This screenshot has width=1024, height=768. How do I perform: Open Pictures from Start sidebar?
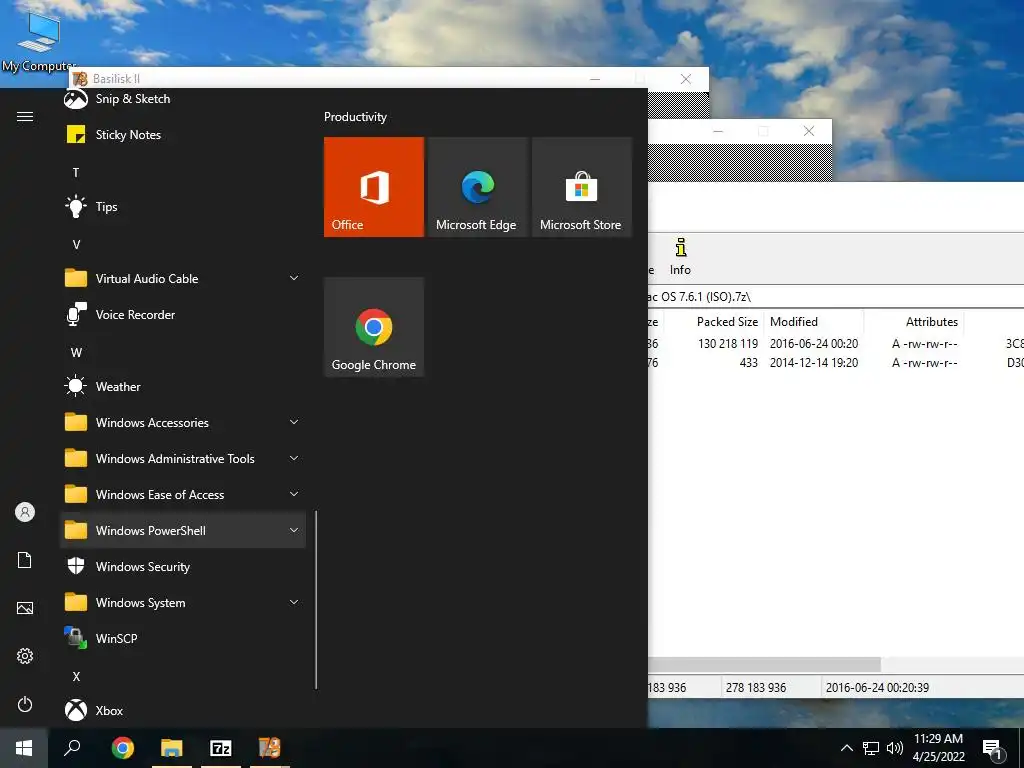(25, 608)
